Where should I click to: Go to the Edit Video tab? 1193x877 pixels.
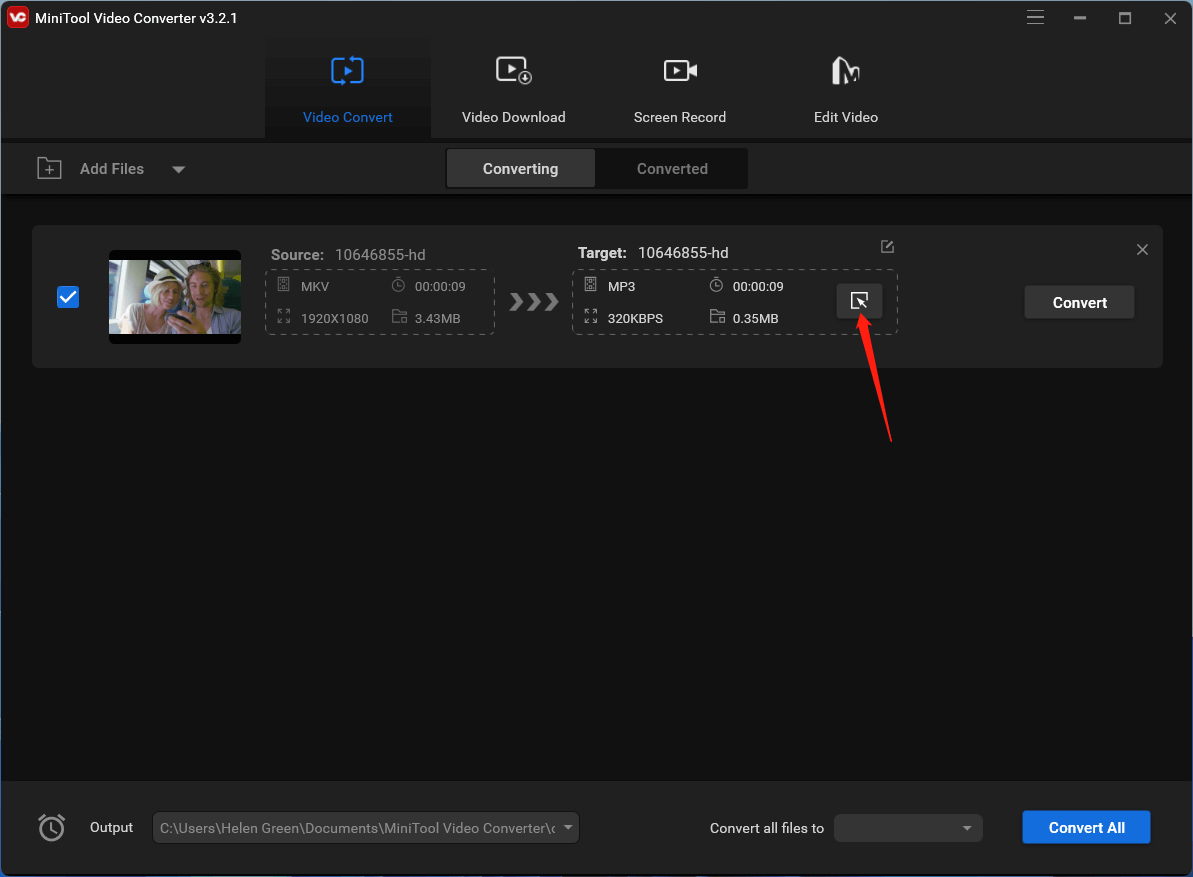tap(845, 88)
